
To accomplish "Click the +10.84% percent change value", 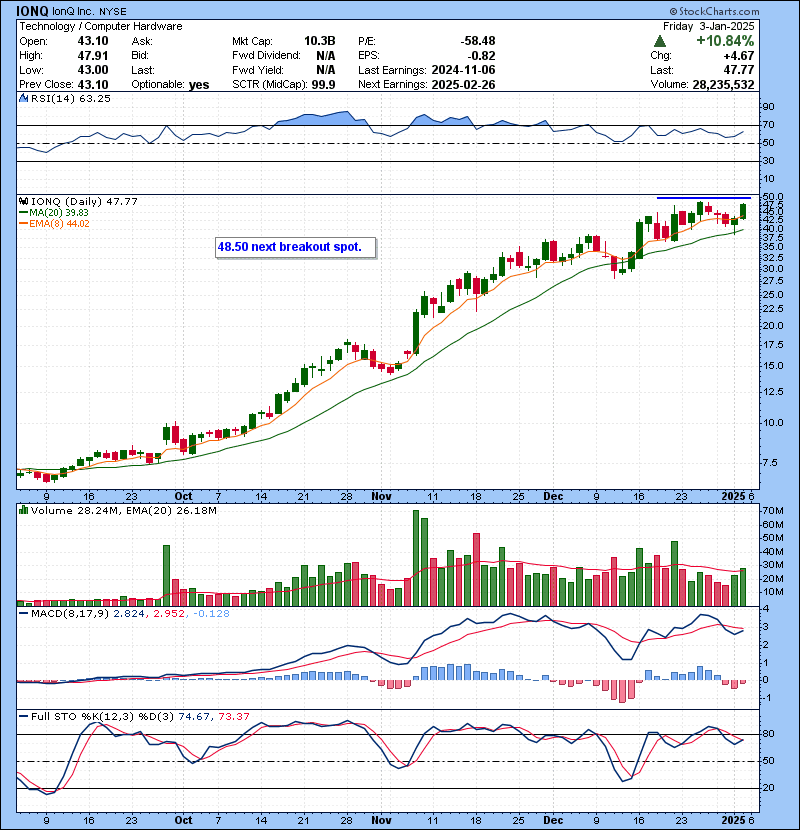I will click(725, 41).
